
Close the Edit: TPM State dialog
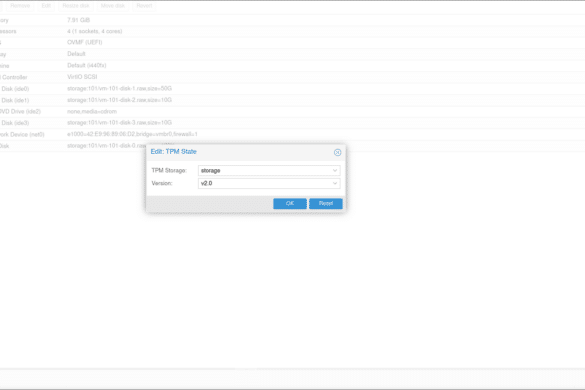[x=337, y=152]
